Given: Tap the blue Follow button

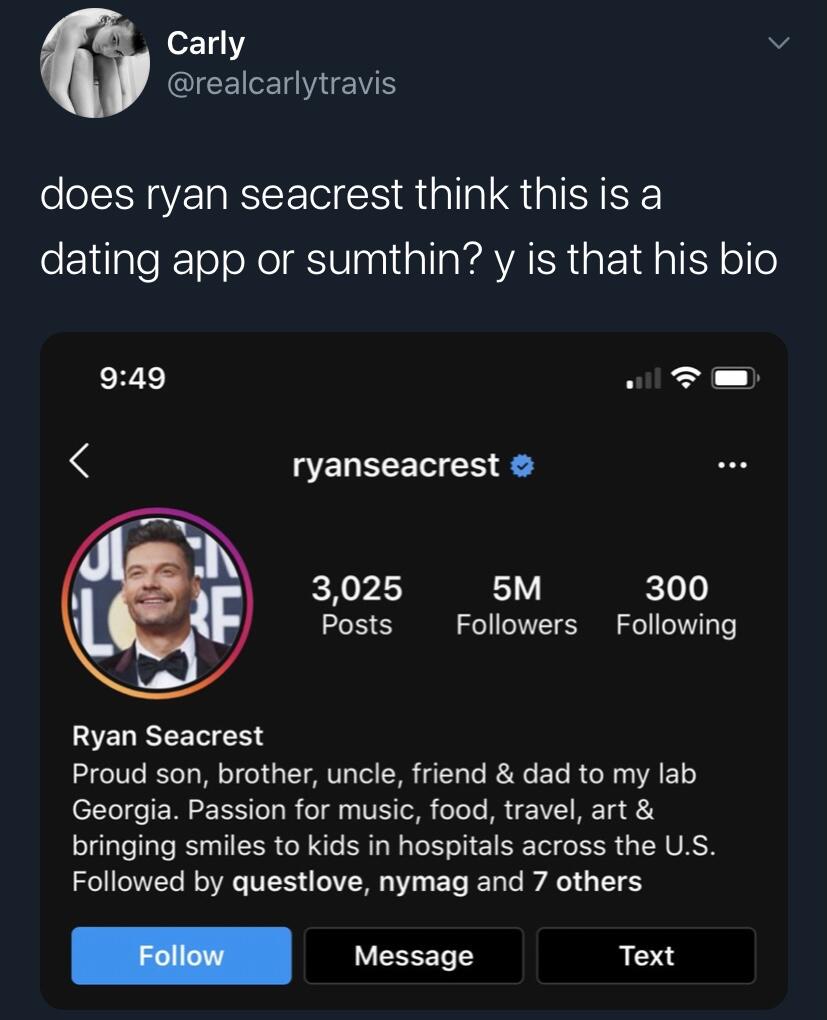Looking at the screenshot, I should 181,956.
